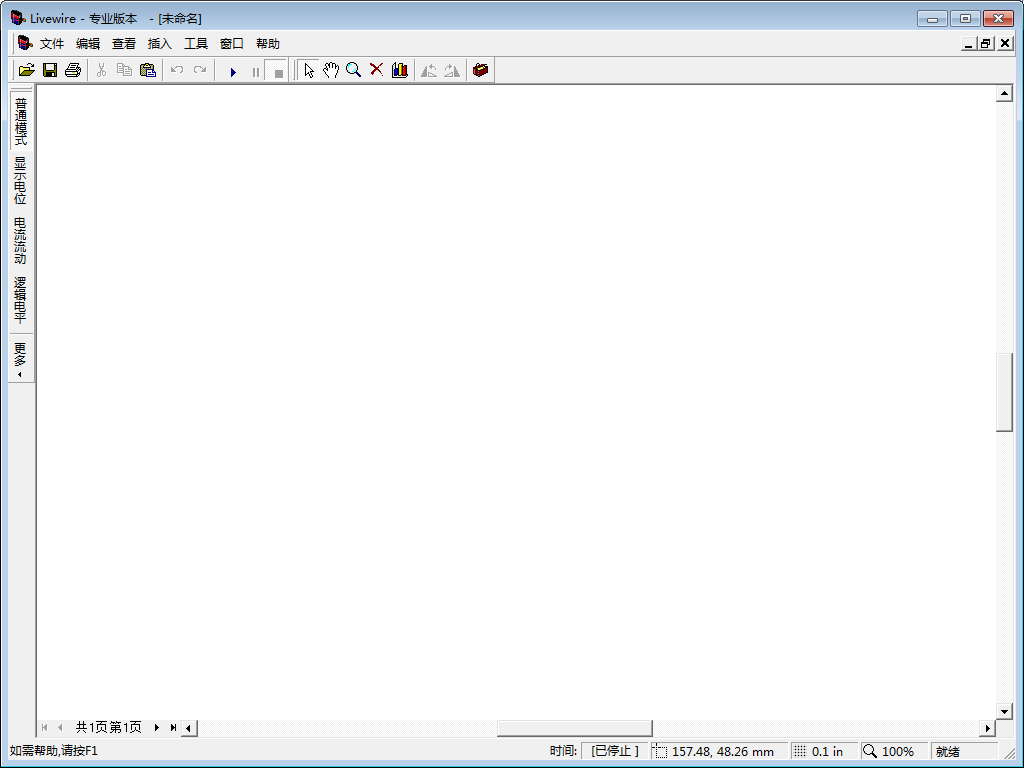Select the hand pan tool

pos(331,70)
